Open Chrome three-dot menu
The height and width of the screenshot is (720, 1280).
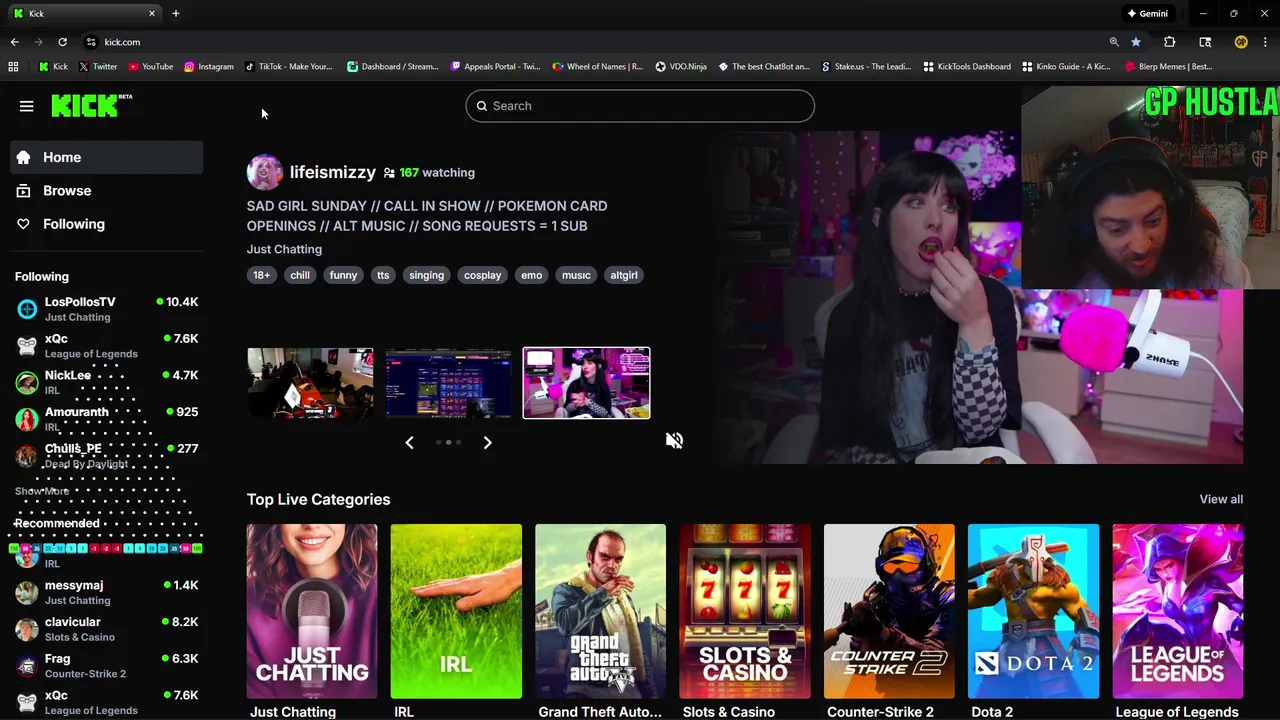pos(1265,42)
